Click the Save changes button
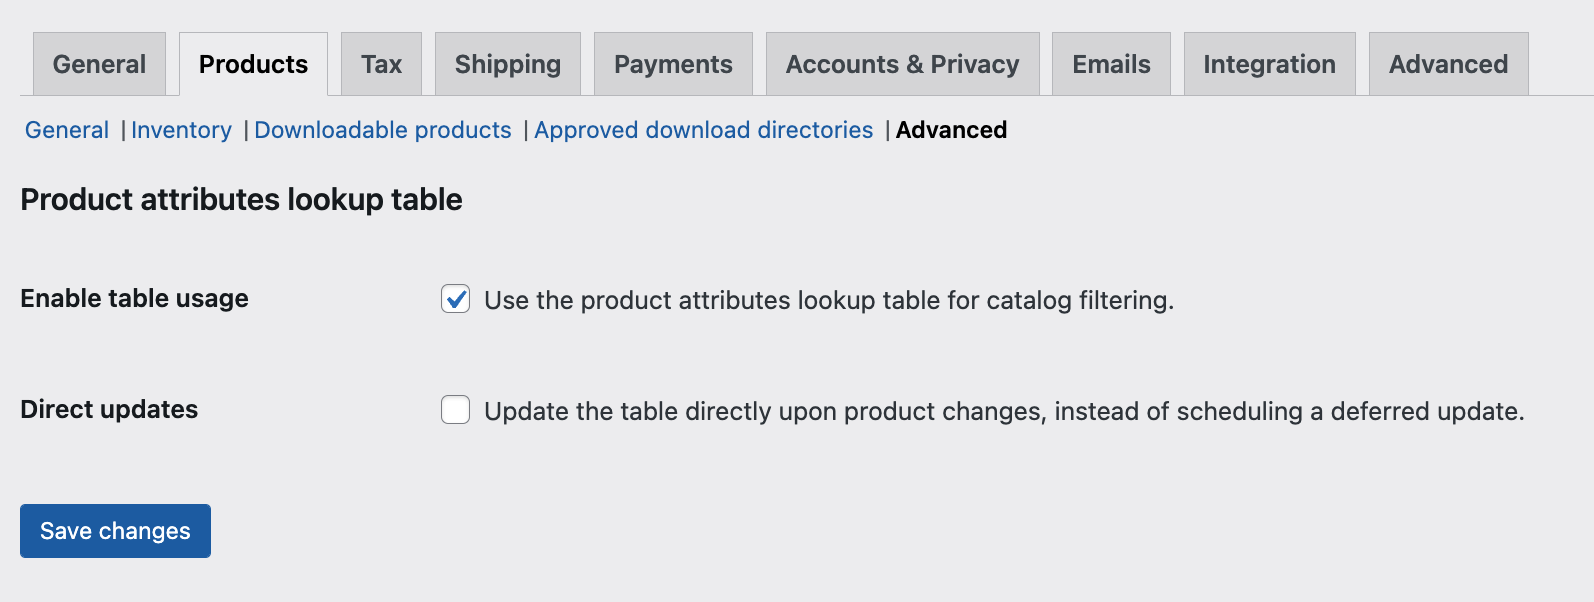 point(115,531)
